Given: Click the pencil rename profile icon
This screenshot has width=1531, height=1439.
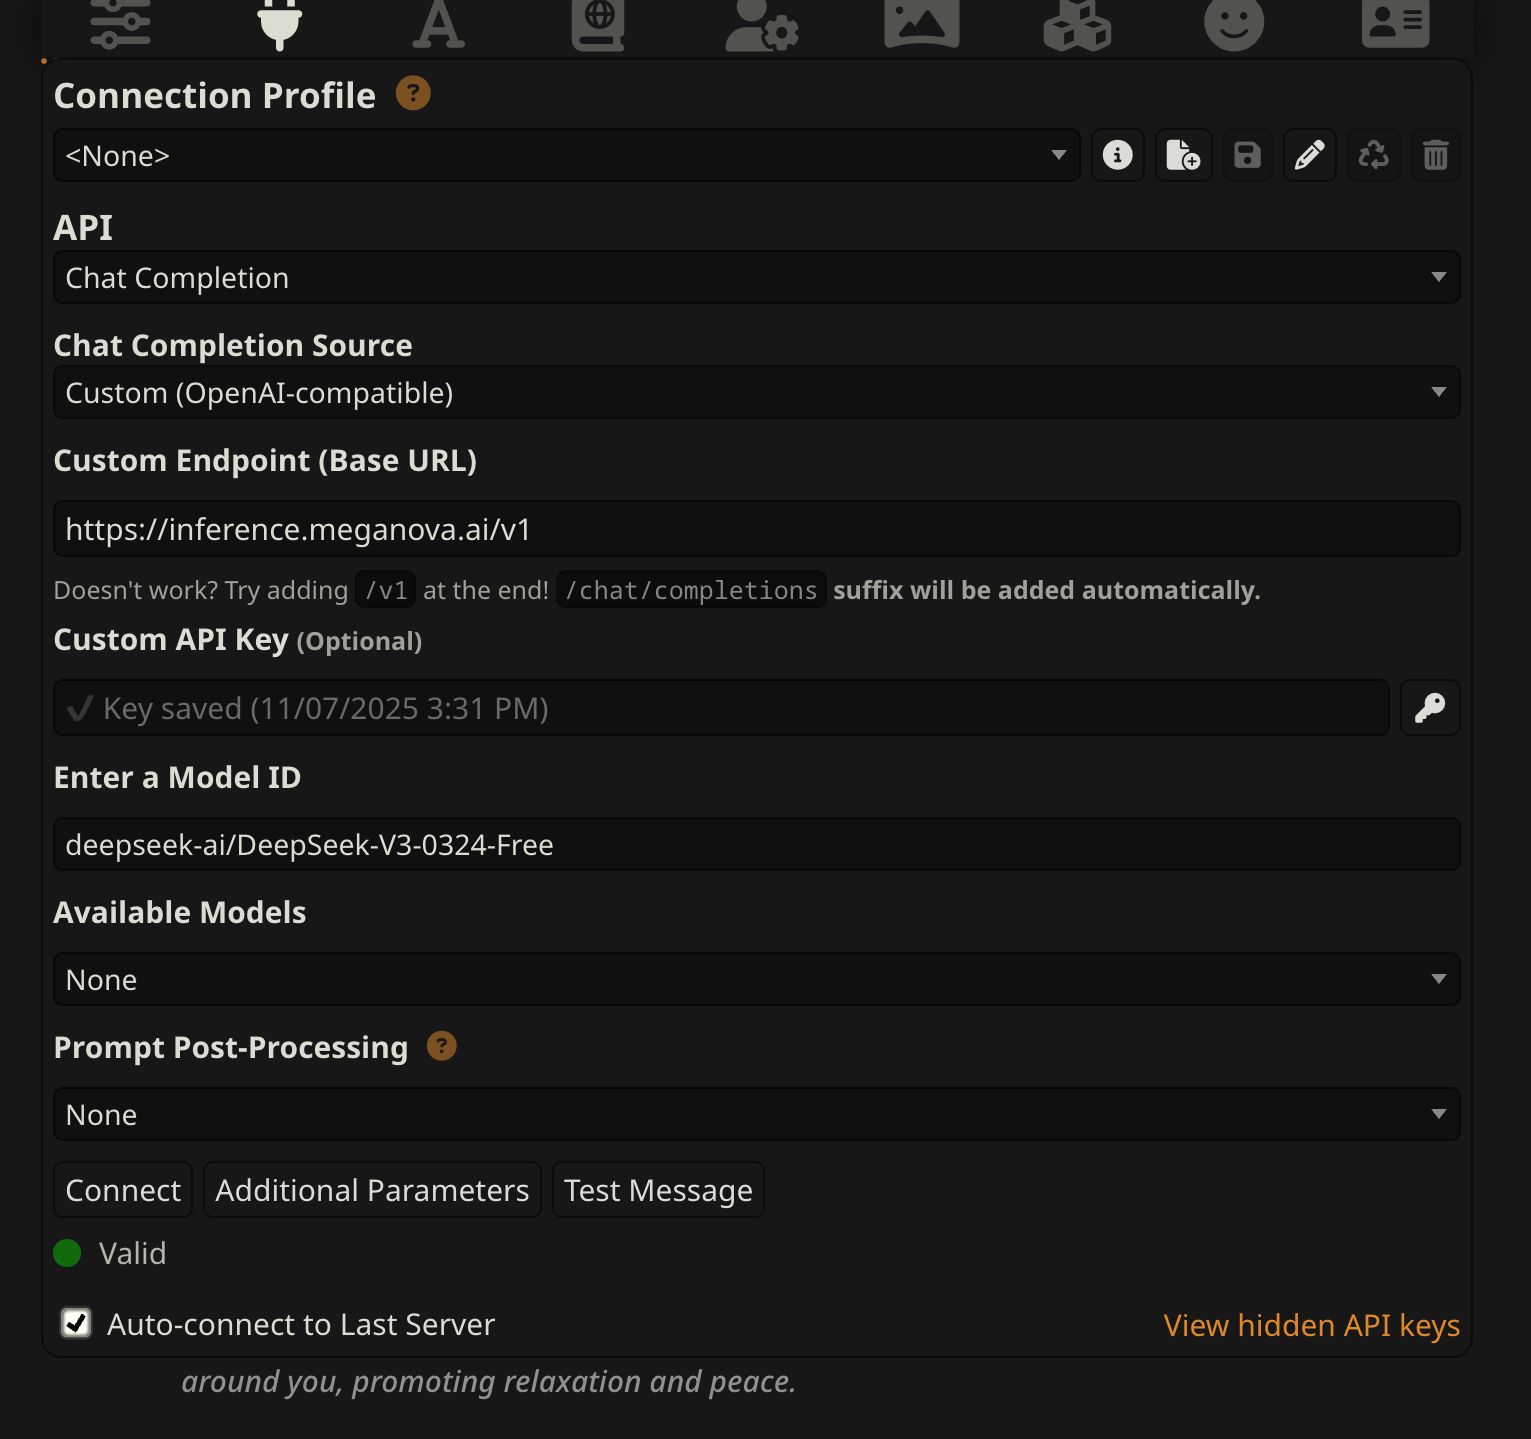Looking at the screenshot, I should pyautogui.click(x=1309, y=155).
